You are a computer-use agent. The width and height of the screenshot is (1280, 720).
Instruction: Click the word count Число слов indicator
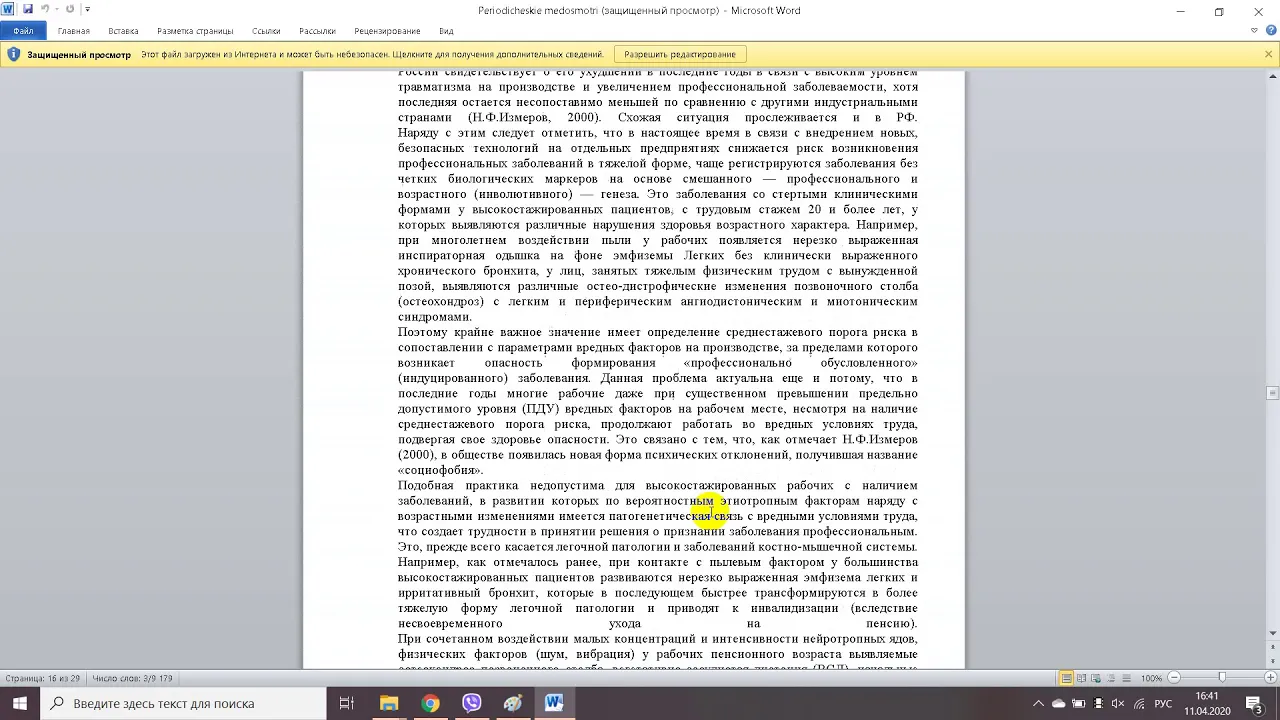pos(132,678)
